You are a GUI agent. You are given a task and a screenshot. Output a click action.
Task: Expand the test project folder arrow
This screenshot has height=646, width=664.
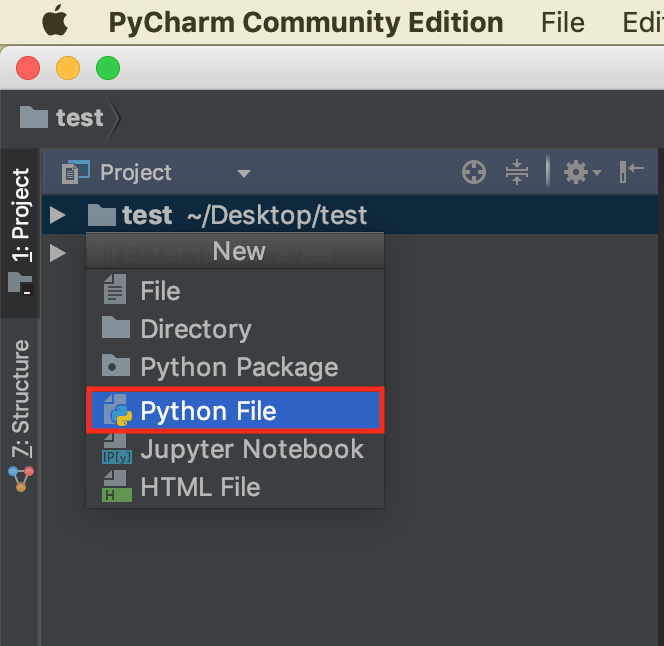point(58,215)
